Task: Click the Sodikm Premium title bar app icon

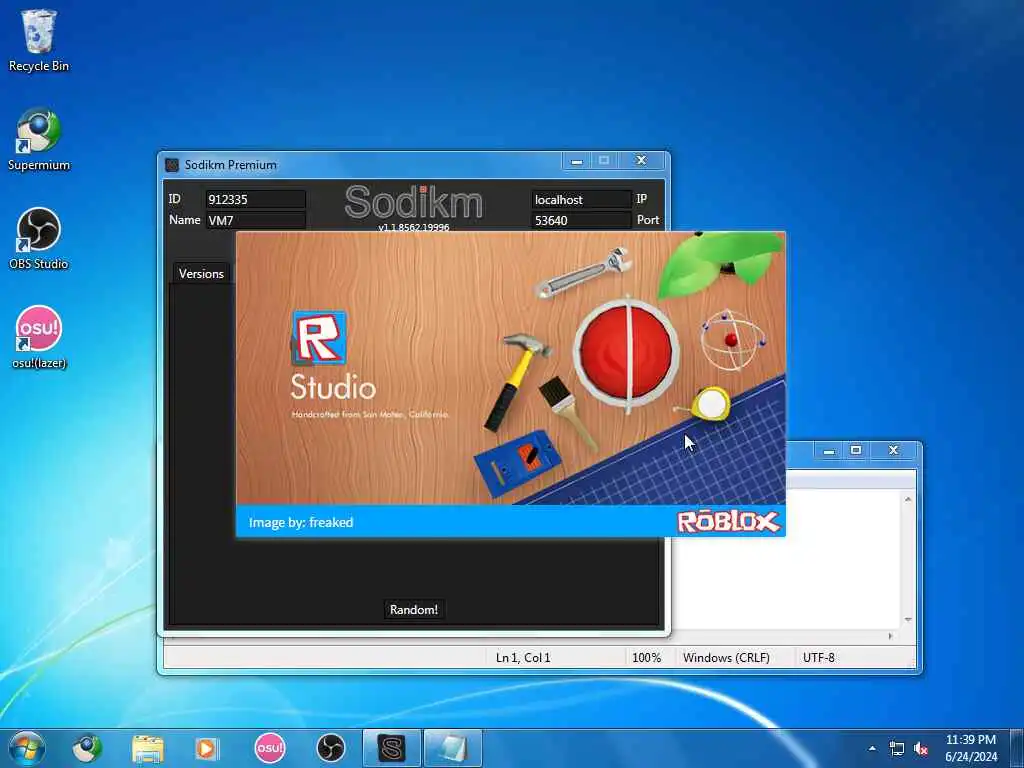Action: pyautogui.click(x=172, y=165)
